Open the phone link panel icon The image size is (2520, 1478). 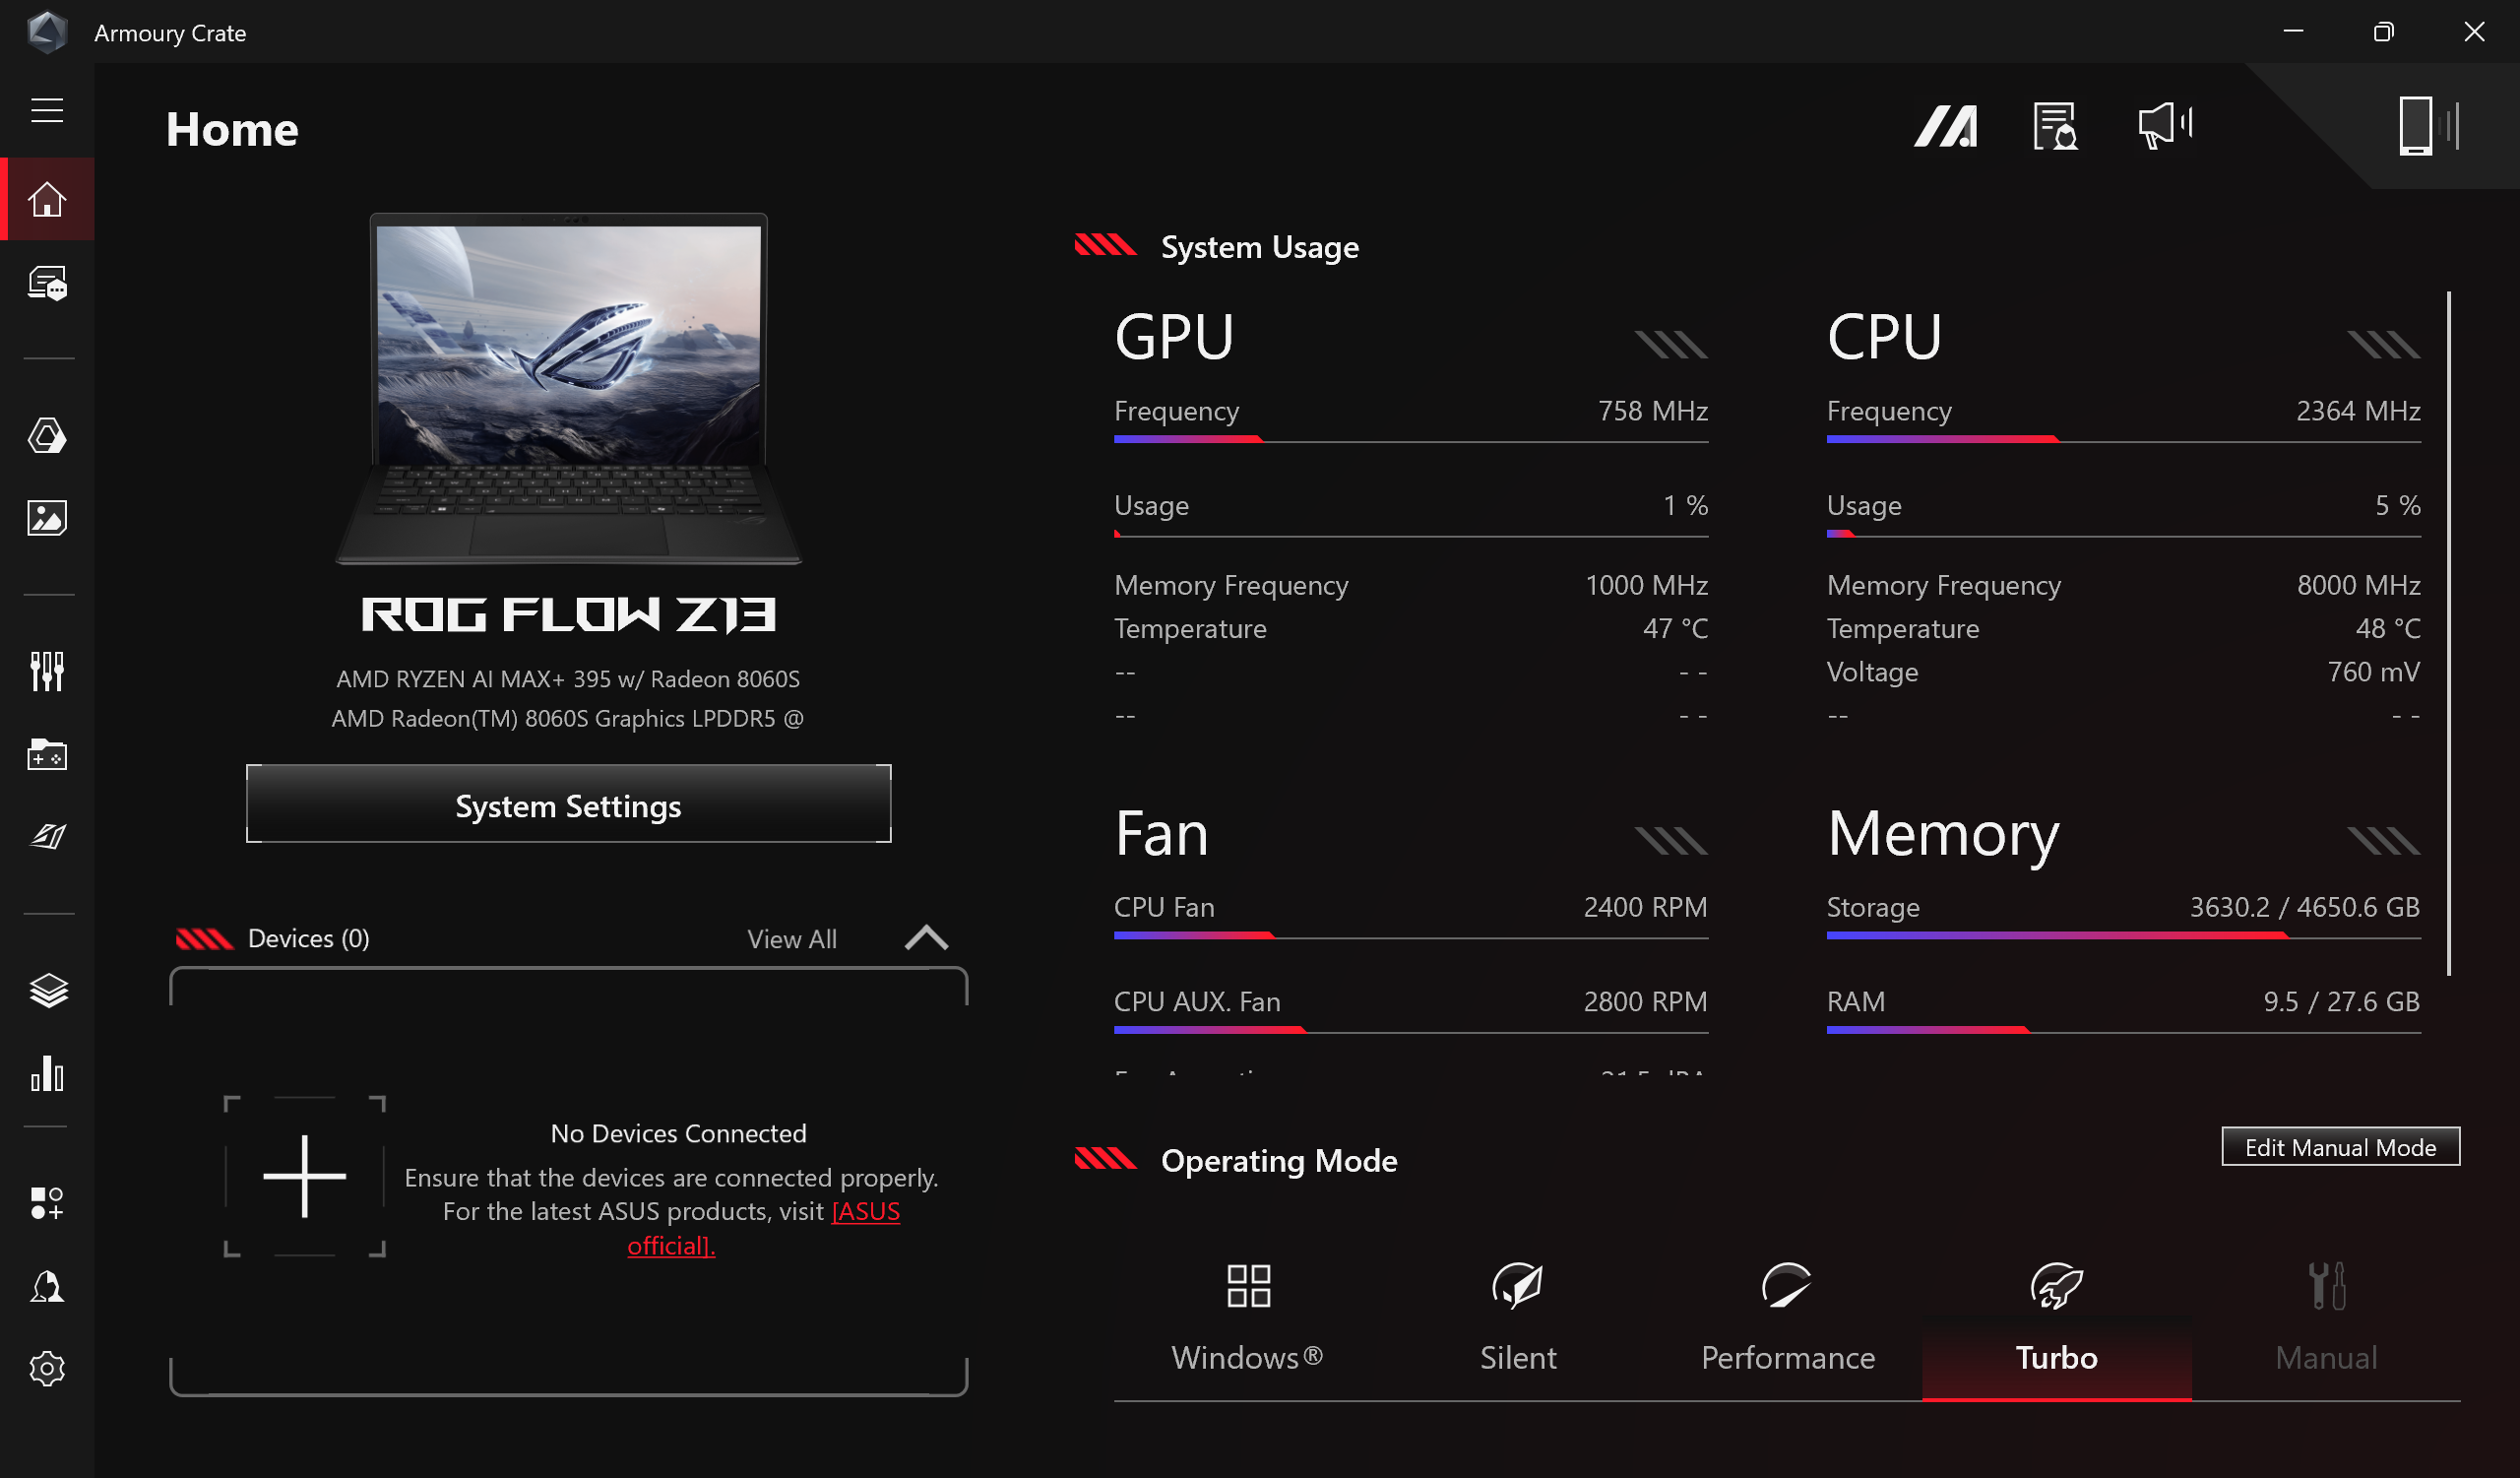2428,126
